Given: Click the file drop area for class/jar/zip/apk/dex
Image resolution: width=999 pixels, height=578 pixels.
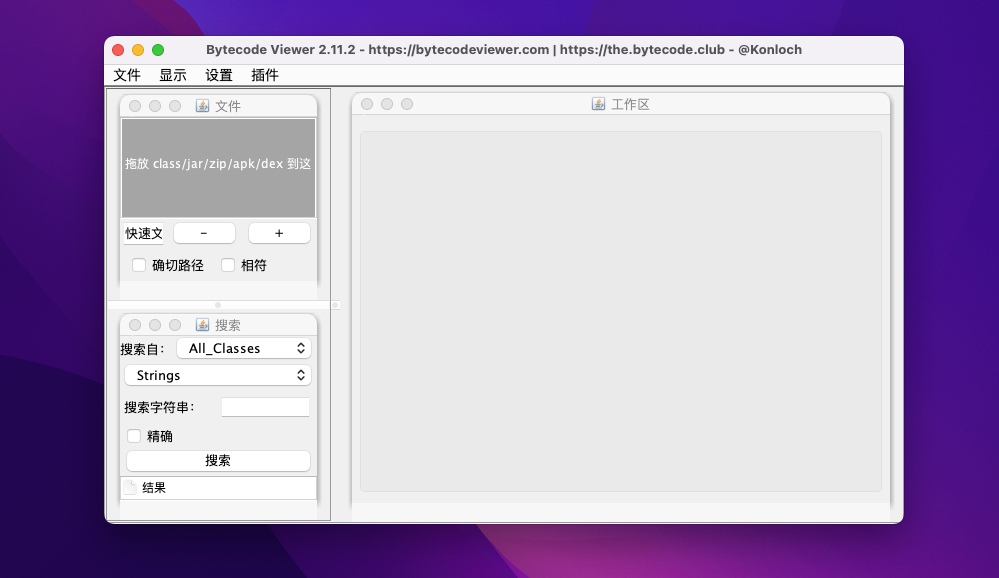Looking at the screenshot, I should 219,168.
